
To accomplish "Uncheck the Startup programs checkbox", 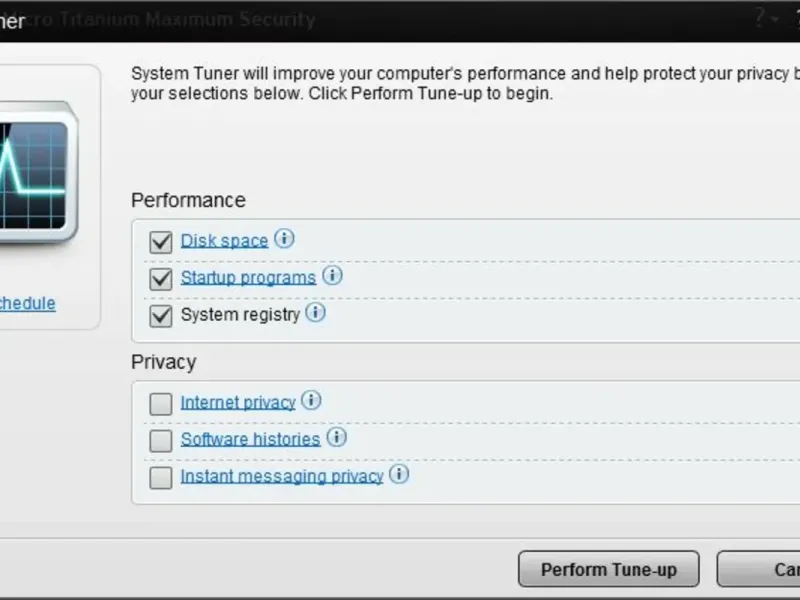I will click(161, 279).
